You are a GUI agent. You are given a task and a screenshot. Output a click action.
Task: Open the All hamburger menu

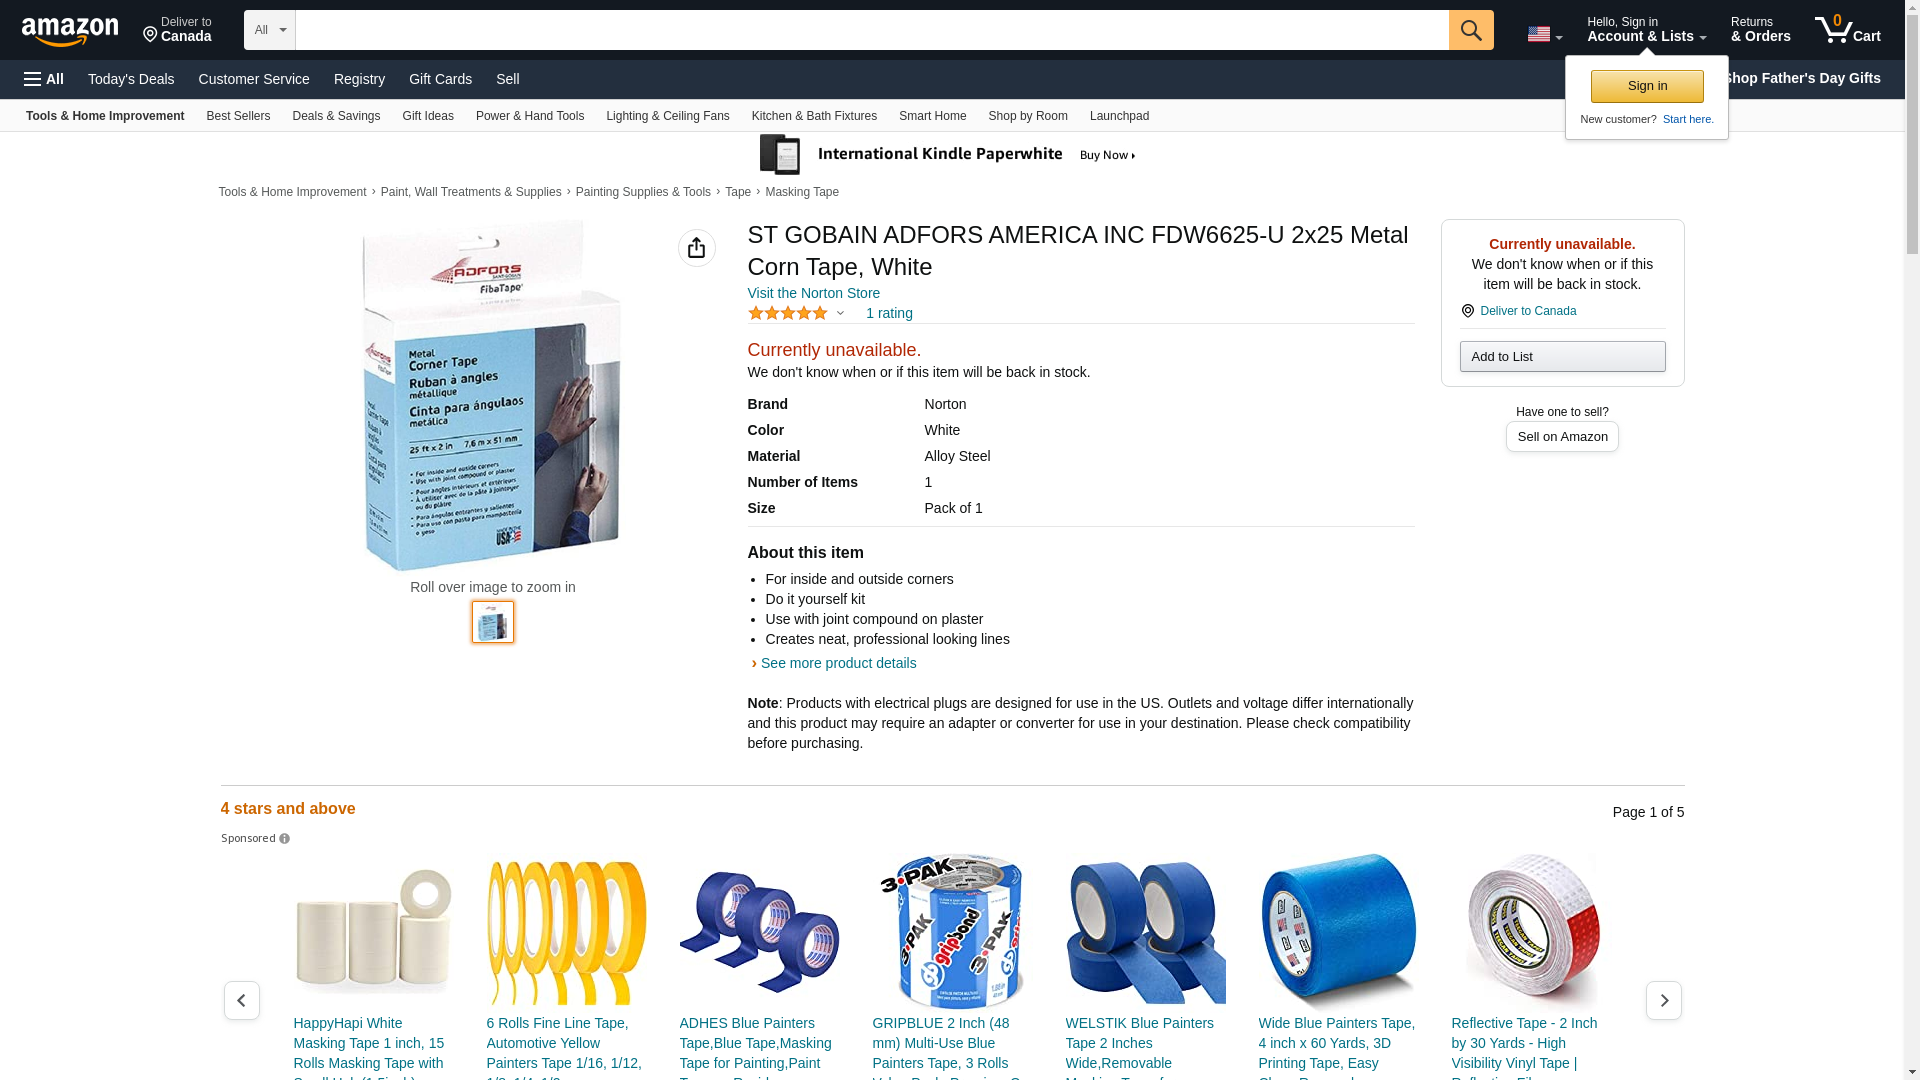(44, 79)
